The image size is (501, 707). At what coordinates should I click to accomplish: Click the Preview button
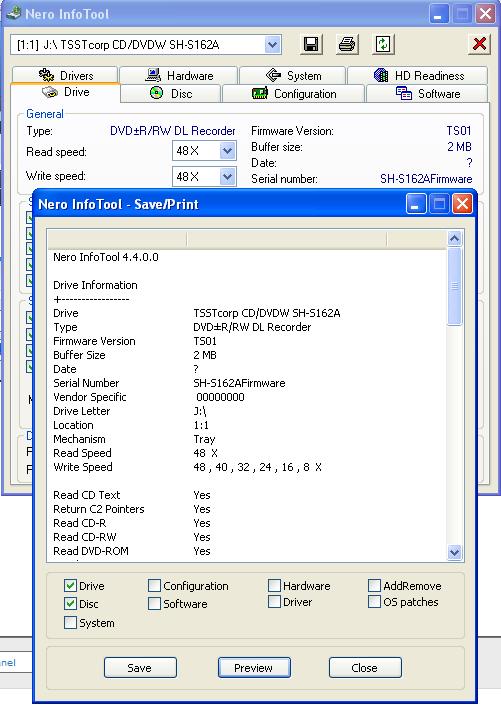(254, 668)
